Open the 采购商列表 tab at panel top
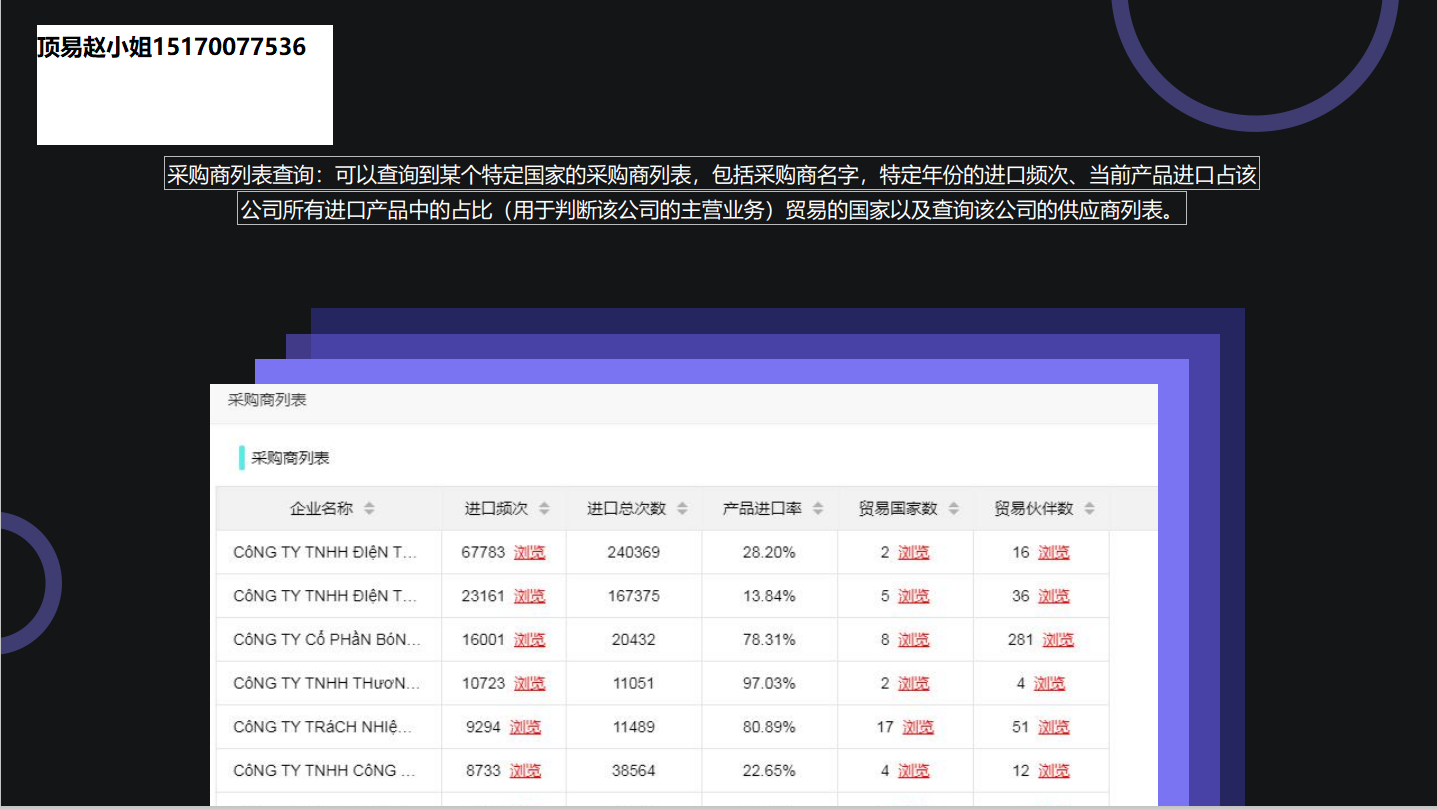Screen dimensions: 1437x810 [267, 400]
